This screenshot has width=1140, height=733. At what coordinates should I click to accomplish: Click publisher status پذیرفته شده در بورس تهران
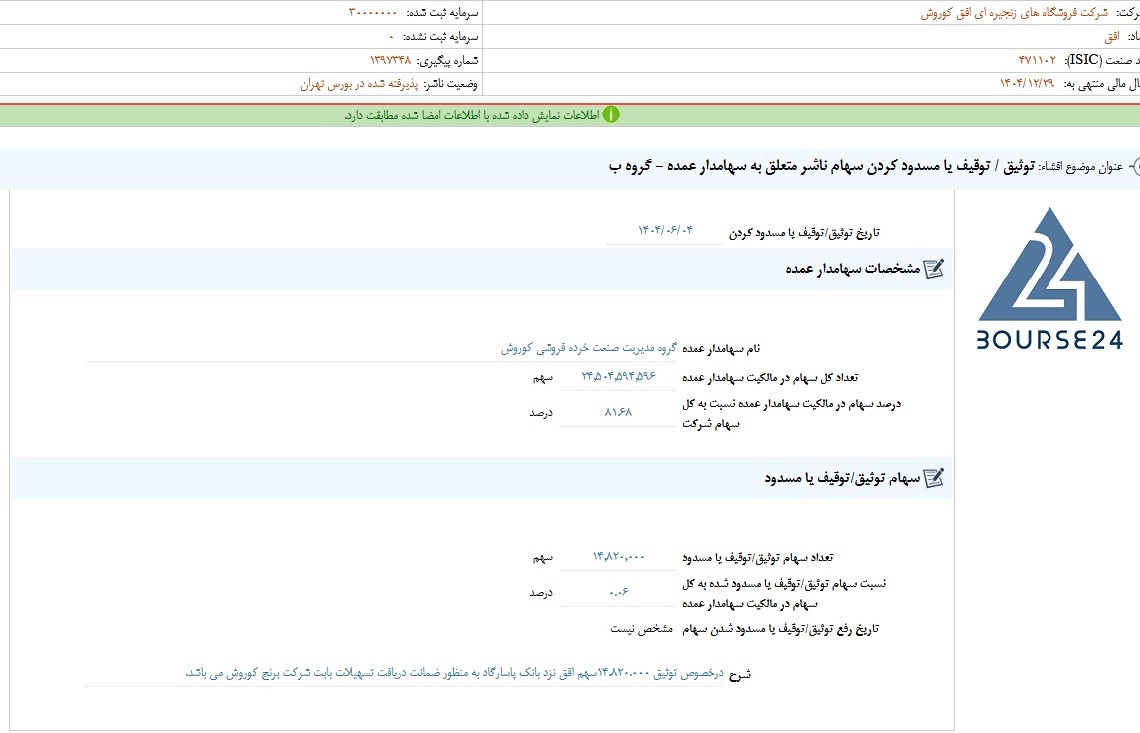pyautogui.click(x=359, y=84)
